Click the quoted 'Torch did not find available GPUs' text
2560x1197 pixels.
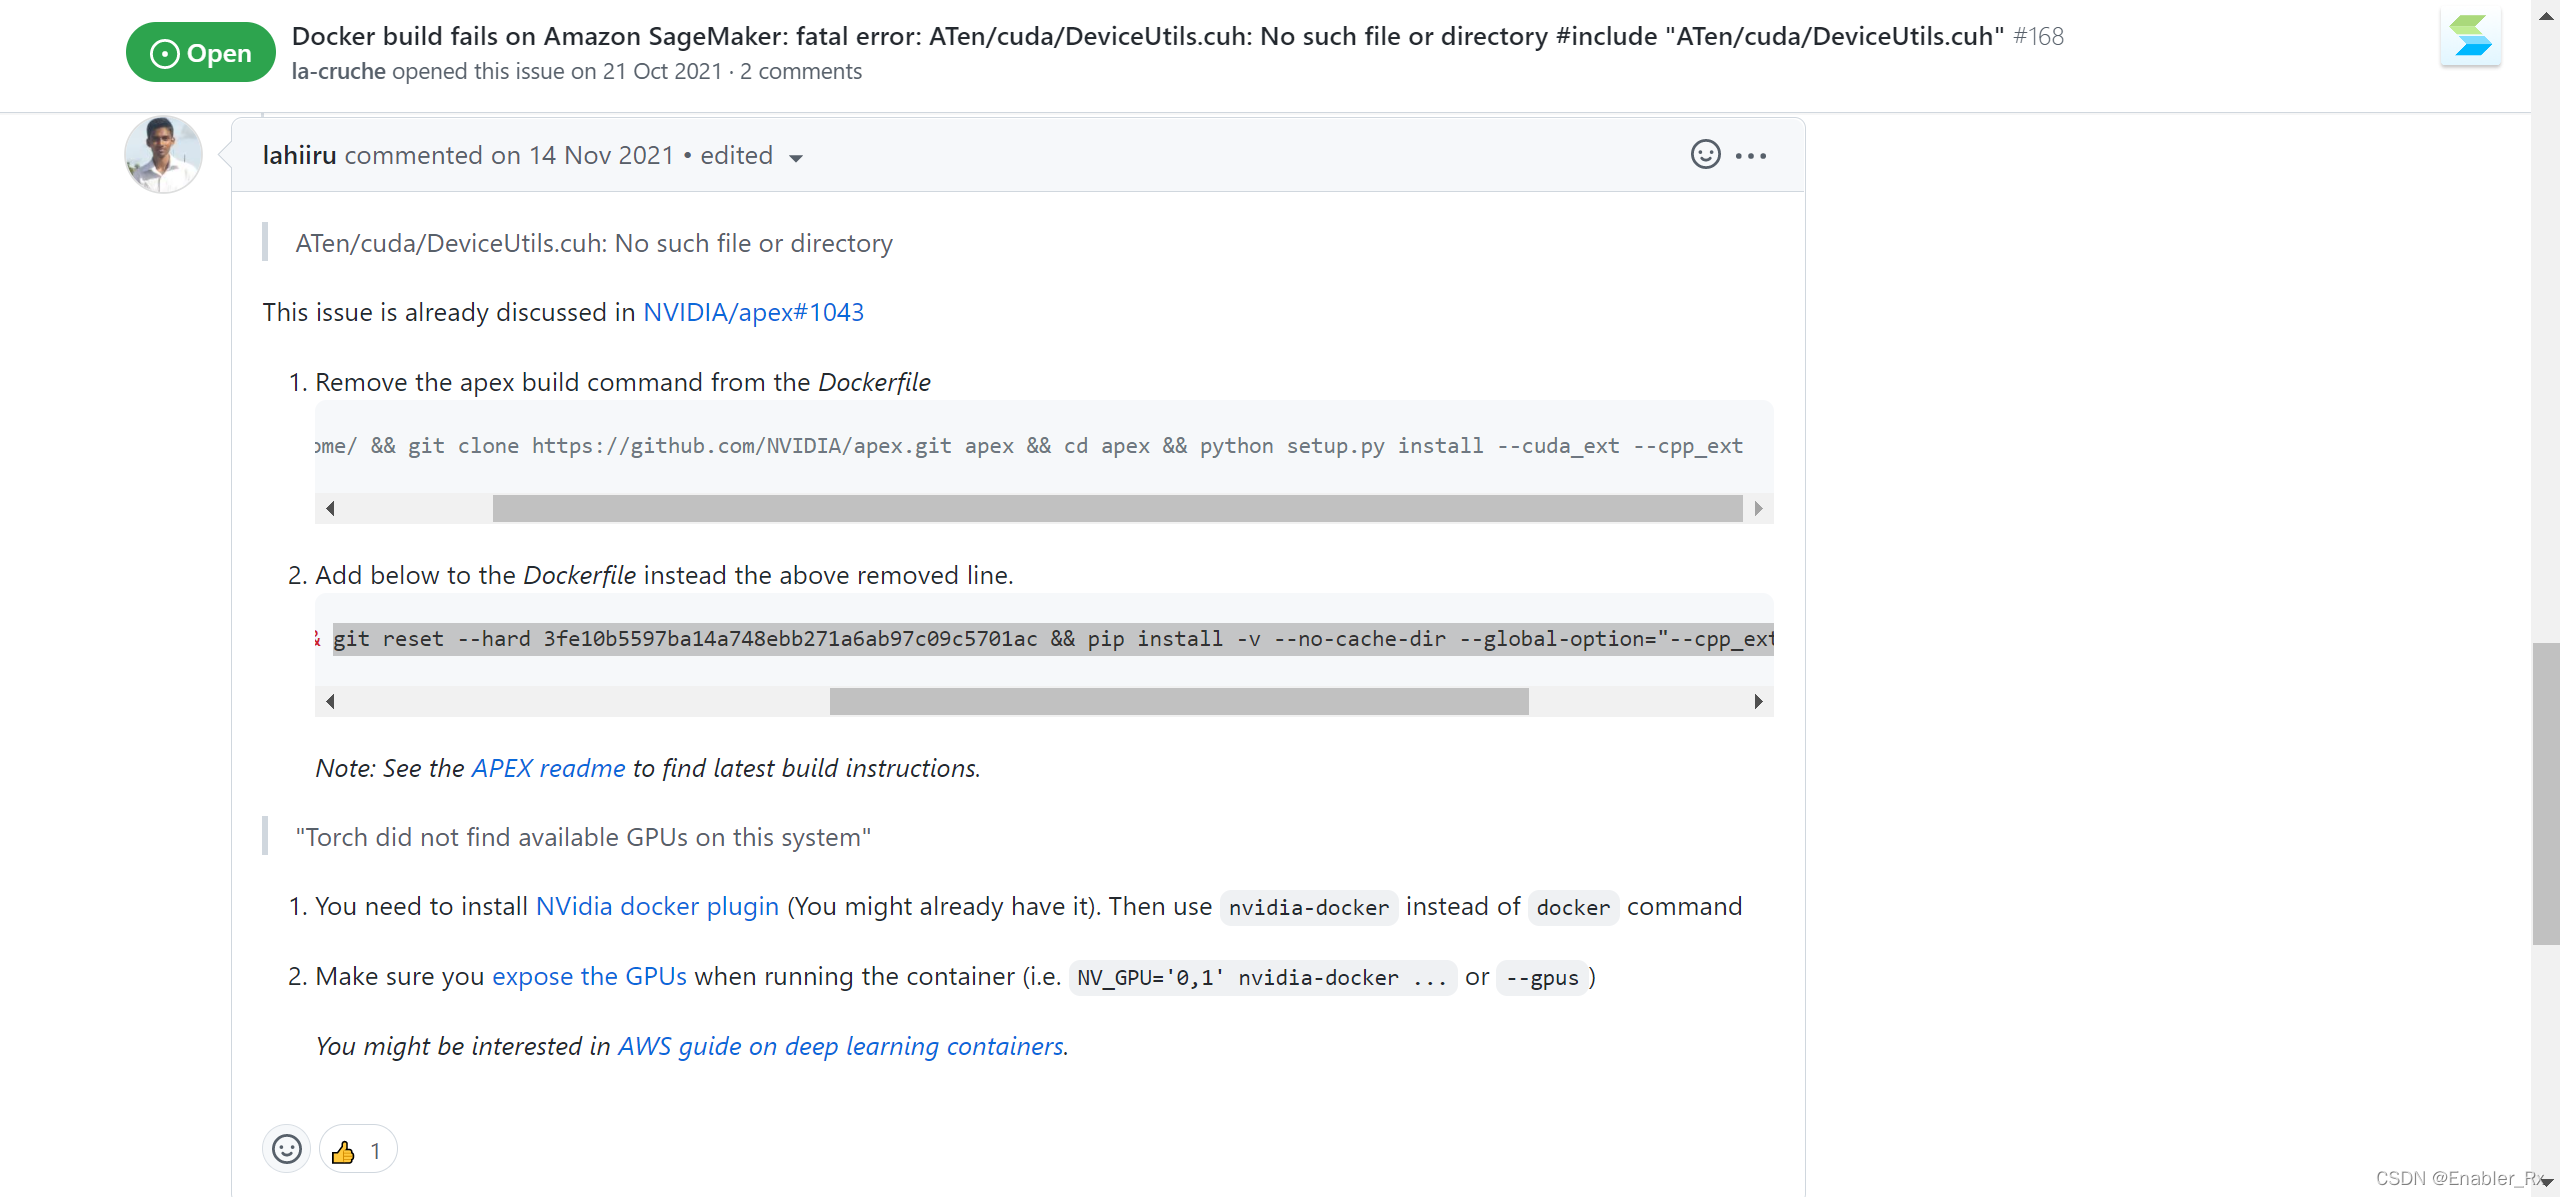pos(583,837)
